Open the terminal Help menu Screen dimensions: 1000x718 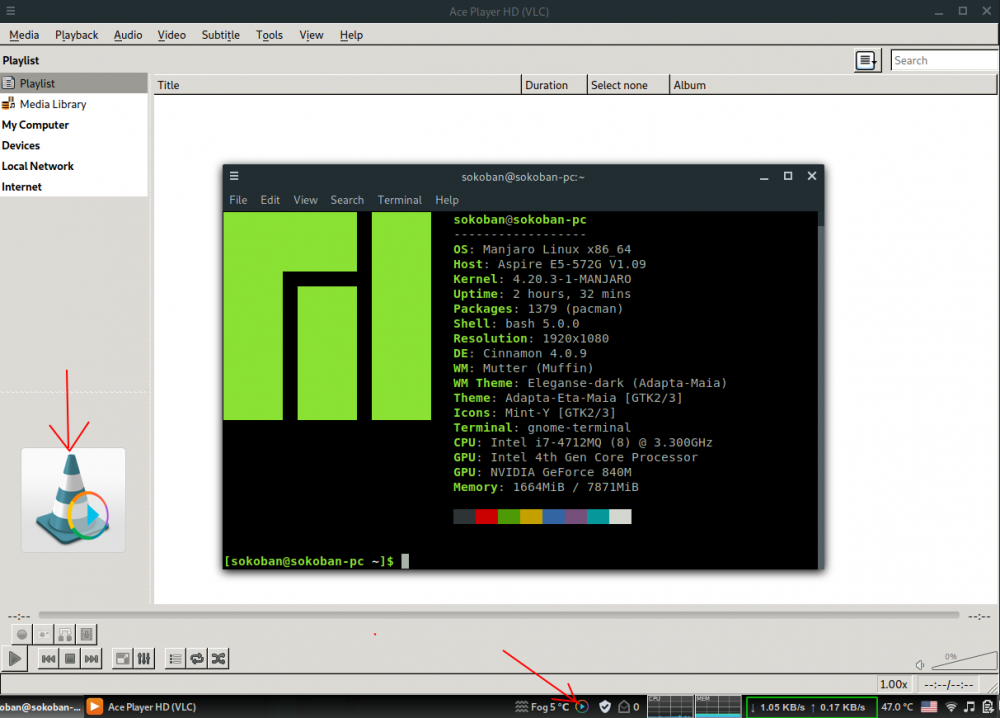pyautogui.click(x=447, y=200)
